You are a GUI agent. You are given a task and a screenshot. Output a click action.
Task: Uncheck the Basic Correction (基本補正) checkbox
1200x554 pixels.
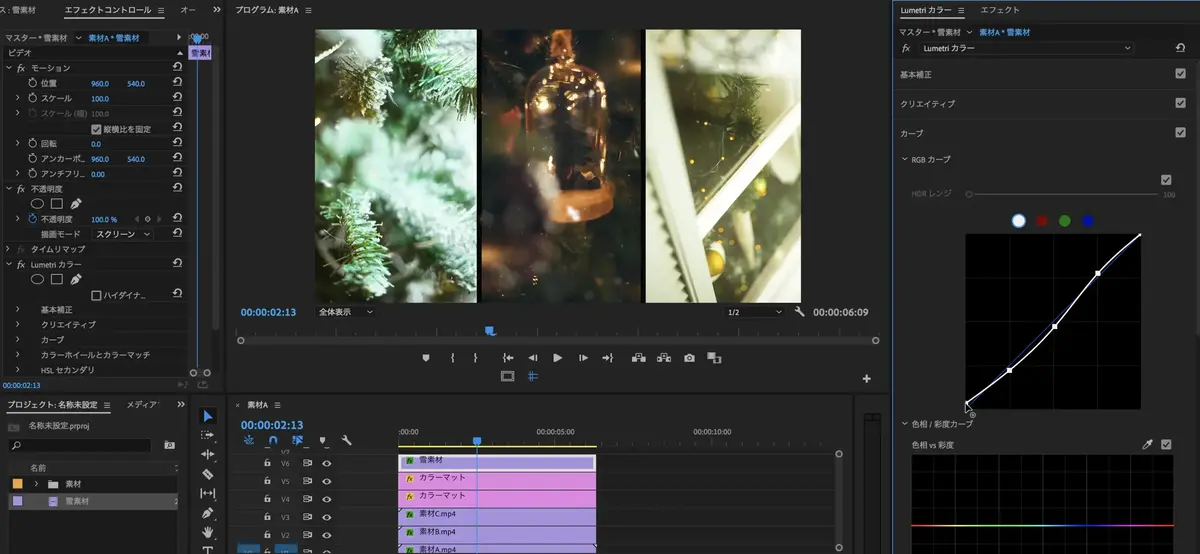click(x=1180, y=74)
